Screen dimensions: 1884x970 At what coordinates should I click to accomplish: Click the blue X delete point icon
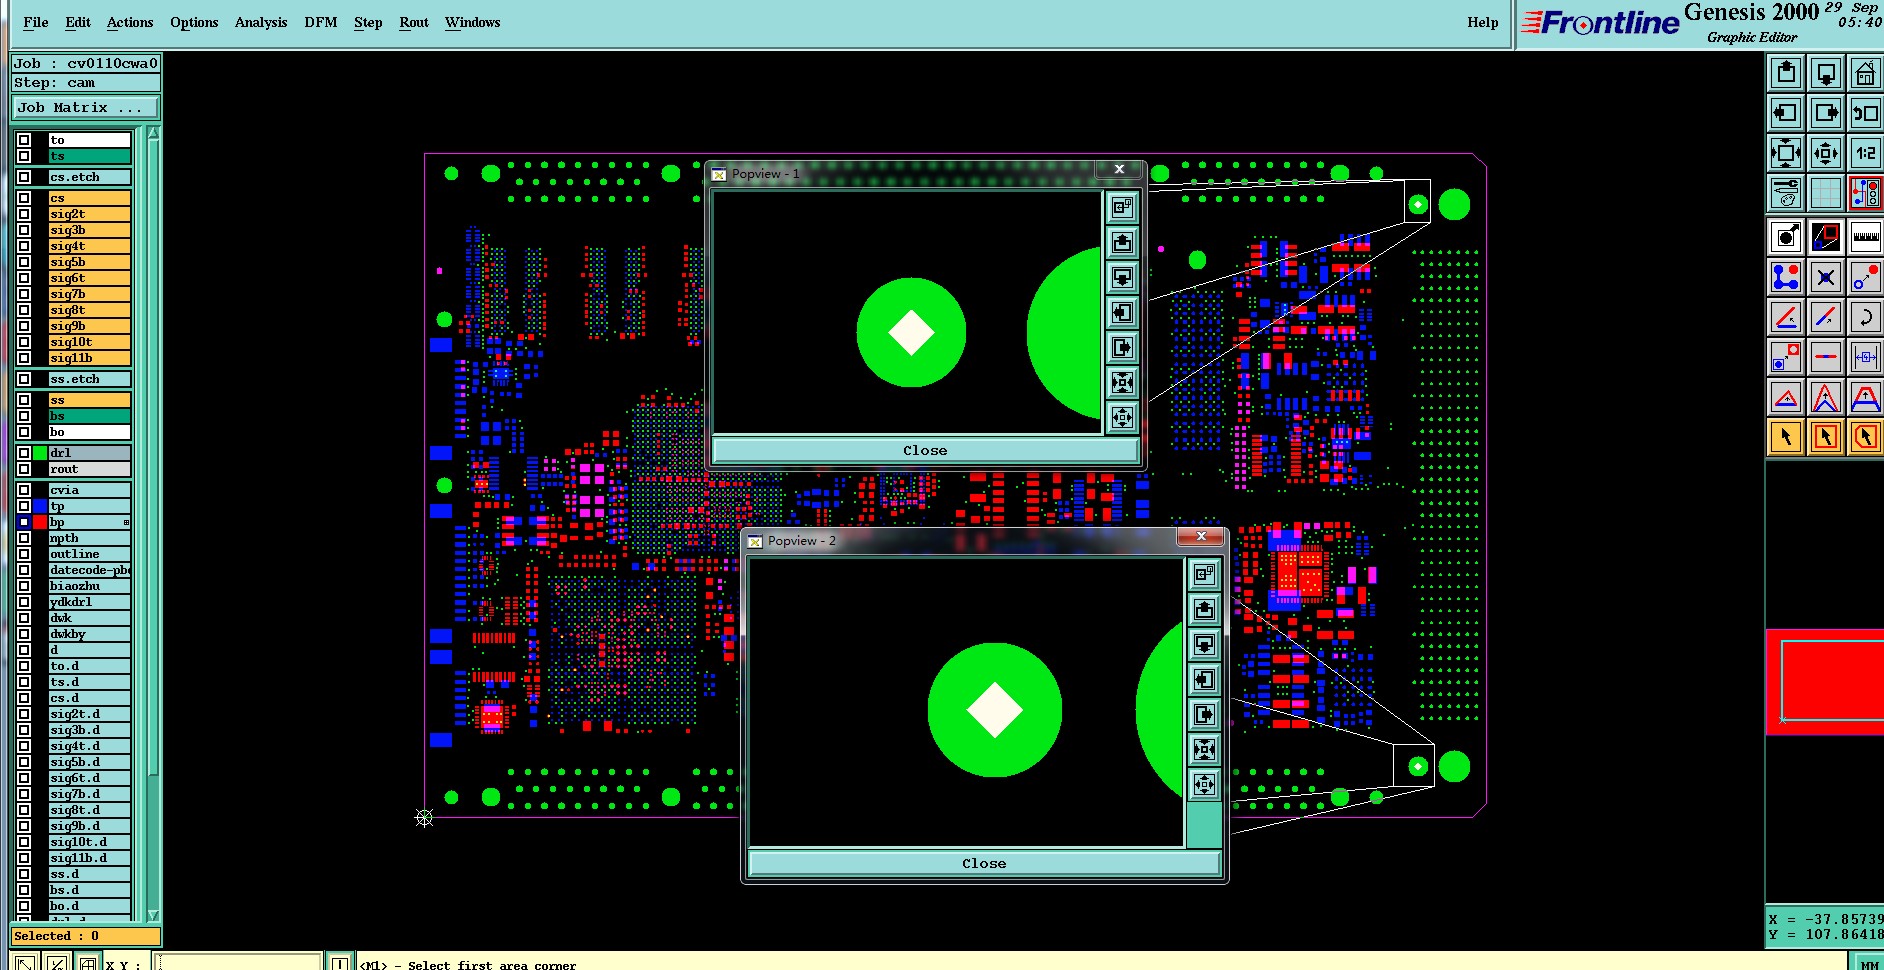[1826, 277]
